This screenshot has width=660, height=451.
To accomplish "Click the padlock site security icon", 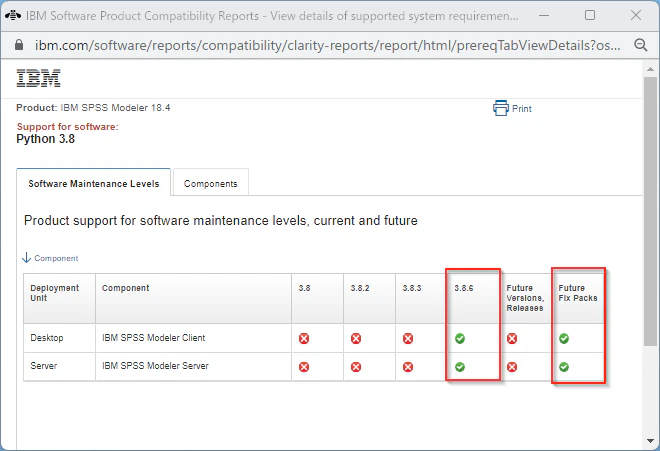I will pyautogui.click(x=19, y=45).
